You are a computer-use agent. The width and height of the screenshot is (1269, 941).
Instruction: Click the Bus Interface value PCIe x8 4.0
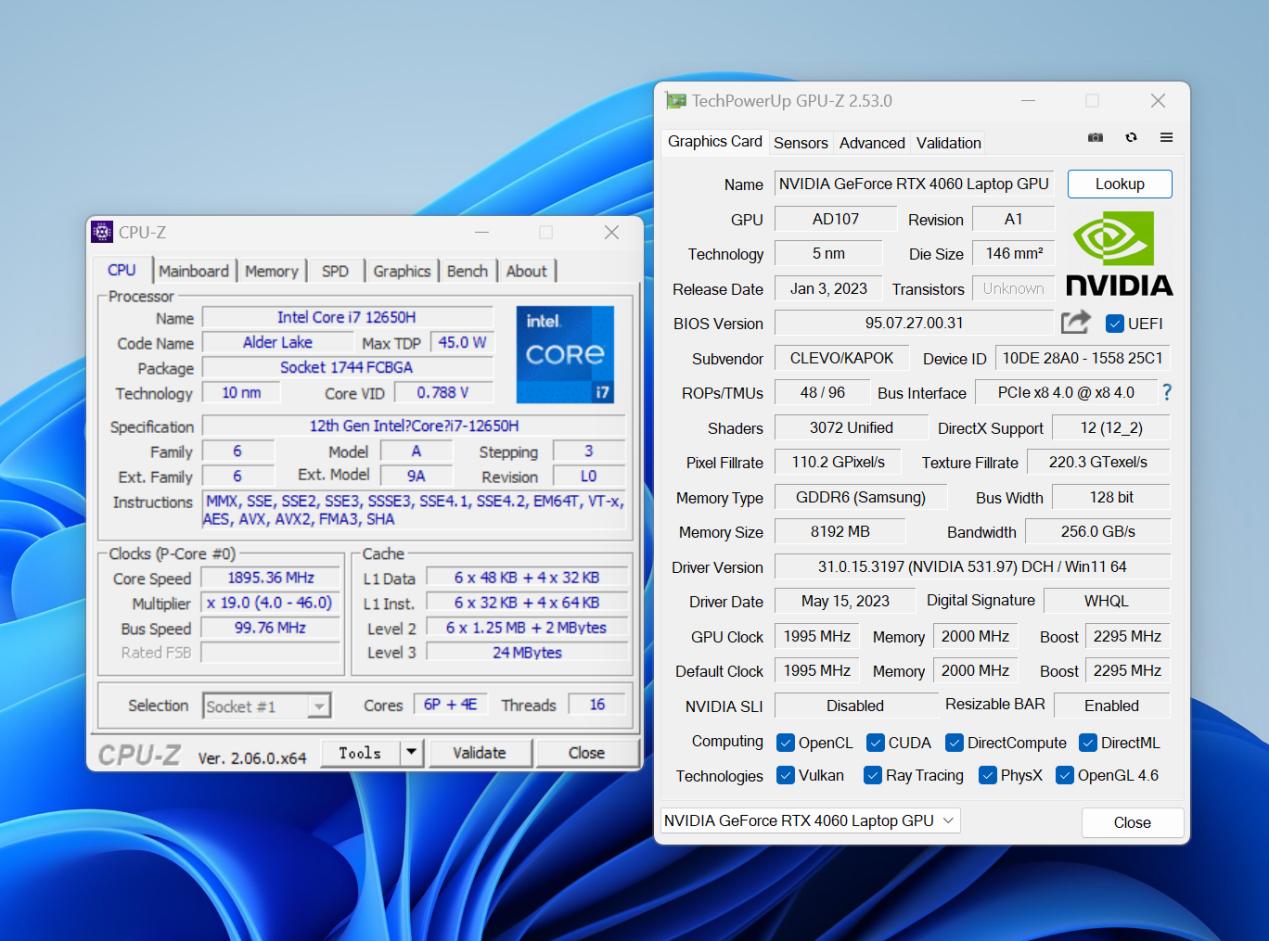click(x=1066, y=393)
